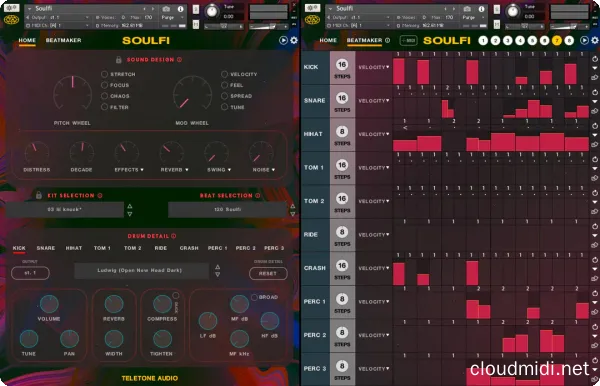Viewport: 600px width, 386px height.
Task: Click the st. 1 output button
Action: 30,273
